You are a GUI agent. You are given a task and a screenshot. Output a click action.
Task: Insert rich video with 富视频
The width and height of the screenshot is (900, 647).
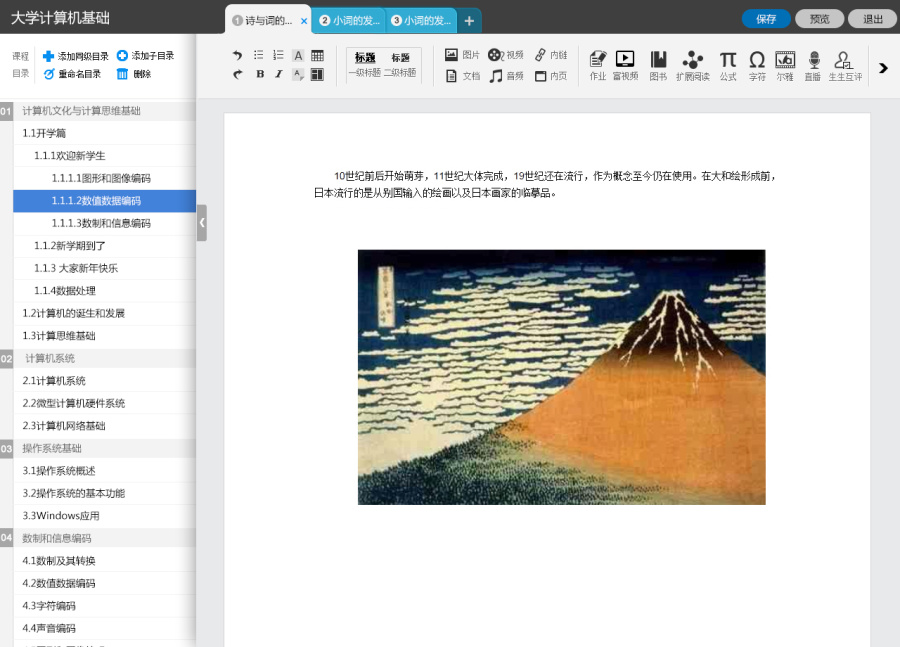pyautogui.click(x=625, y=65)
